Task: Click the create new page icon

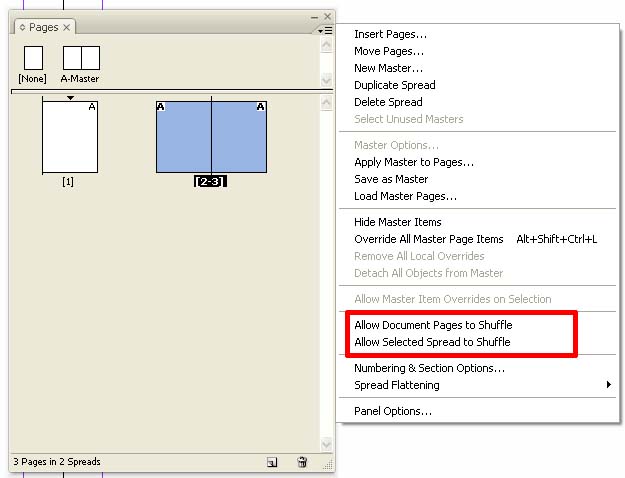Action: (x=272, y=462)
